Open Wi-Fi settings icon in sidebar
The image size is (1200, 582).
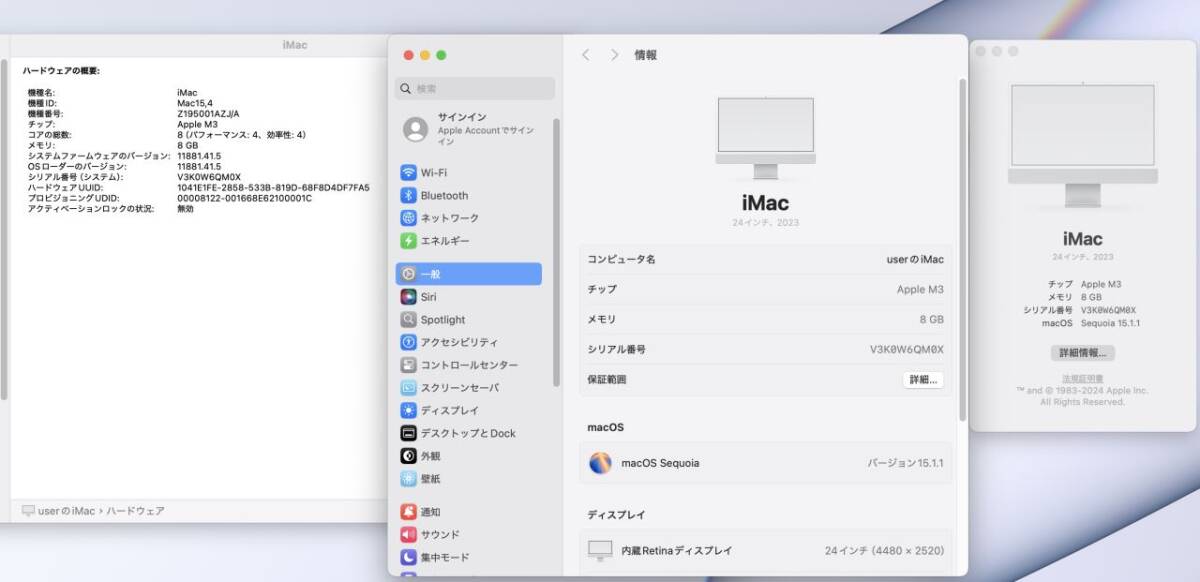(408, 172)
